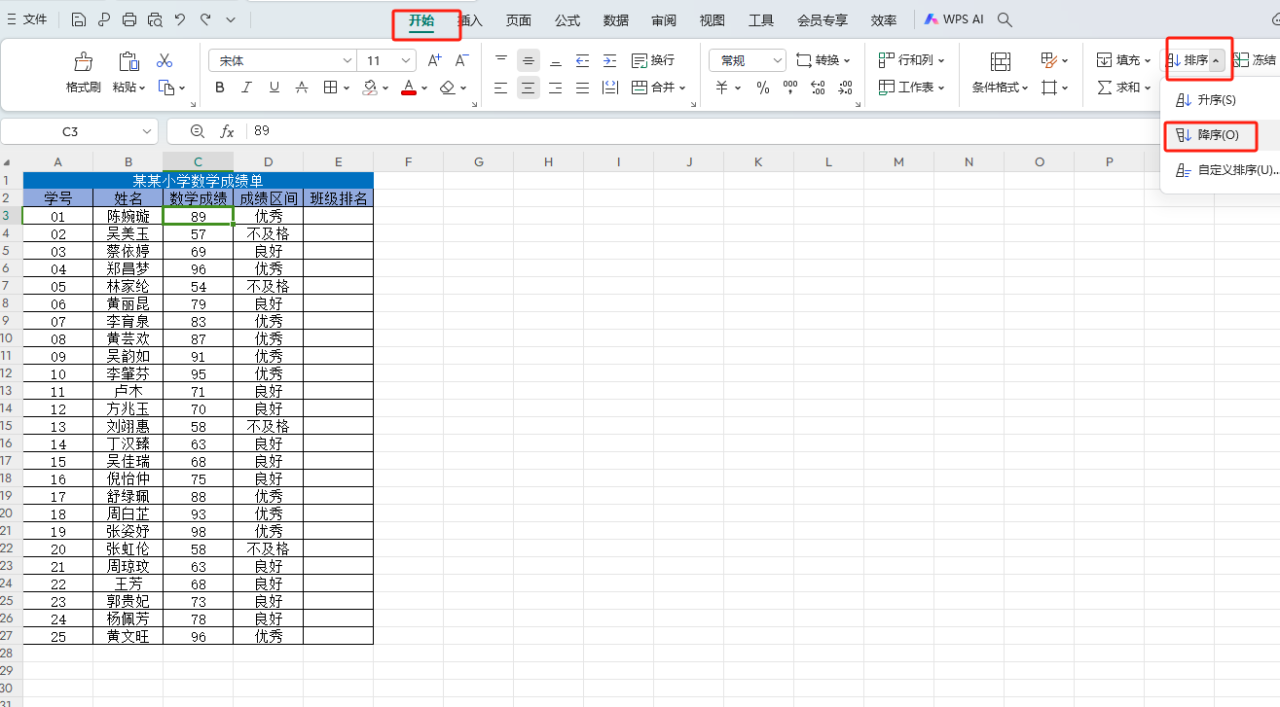
Task: Click the WPS AI button
Action: tap(954, 20)
